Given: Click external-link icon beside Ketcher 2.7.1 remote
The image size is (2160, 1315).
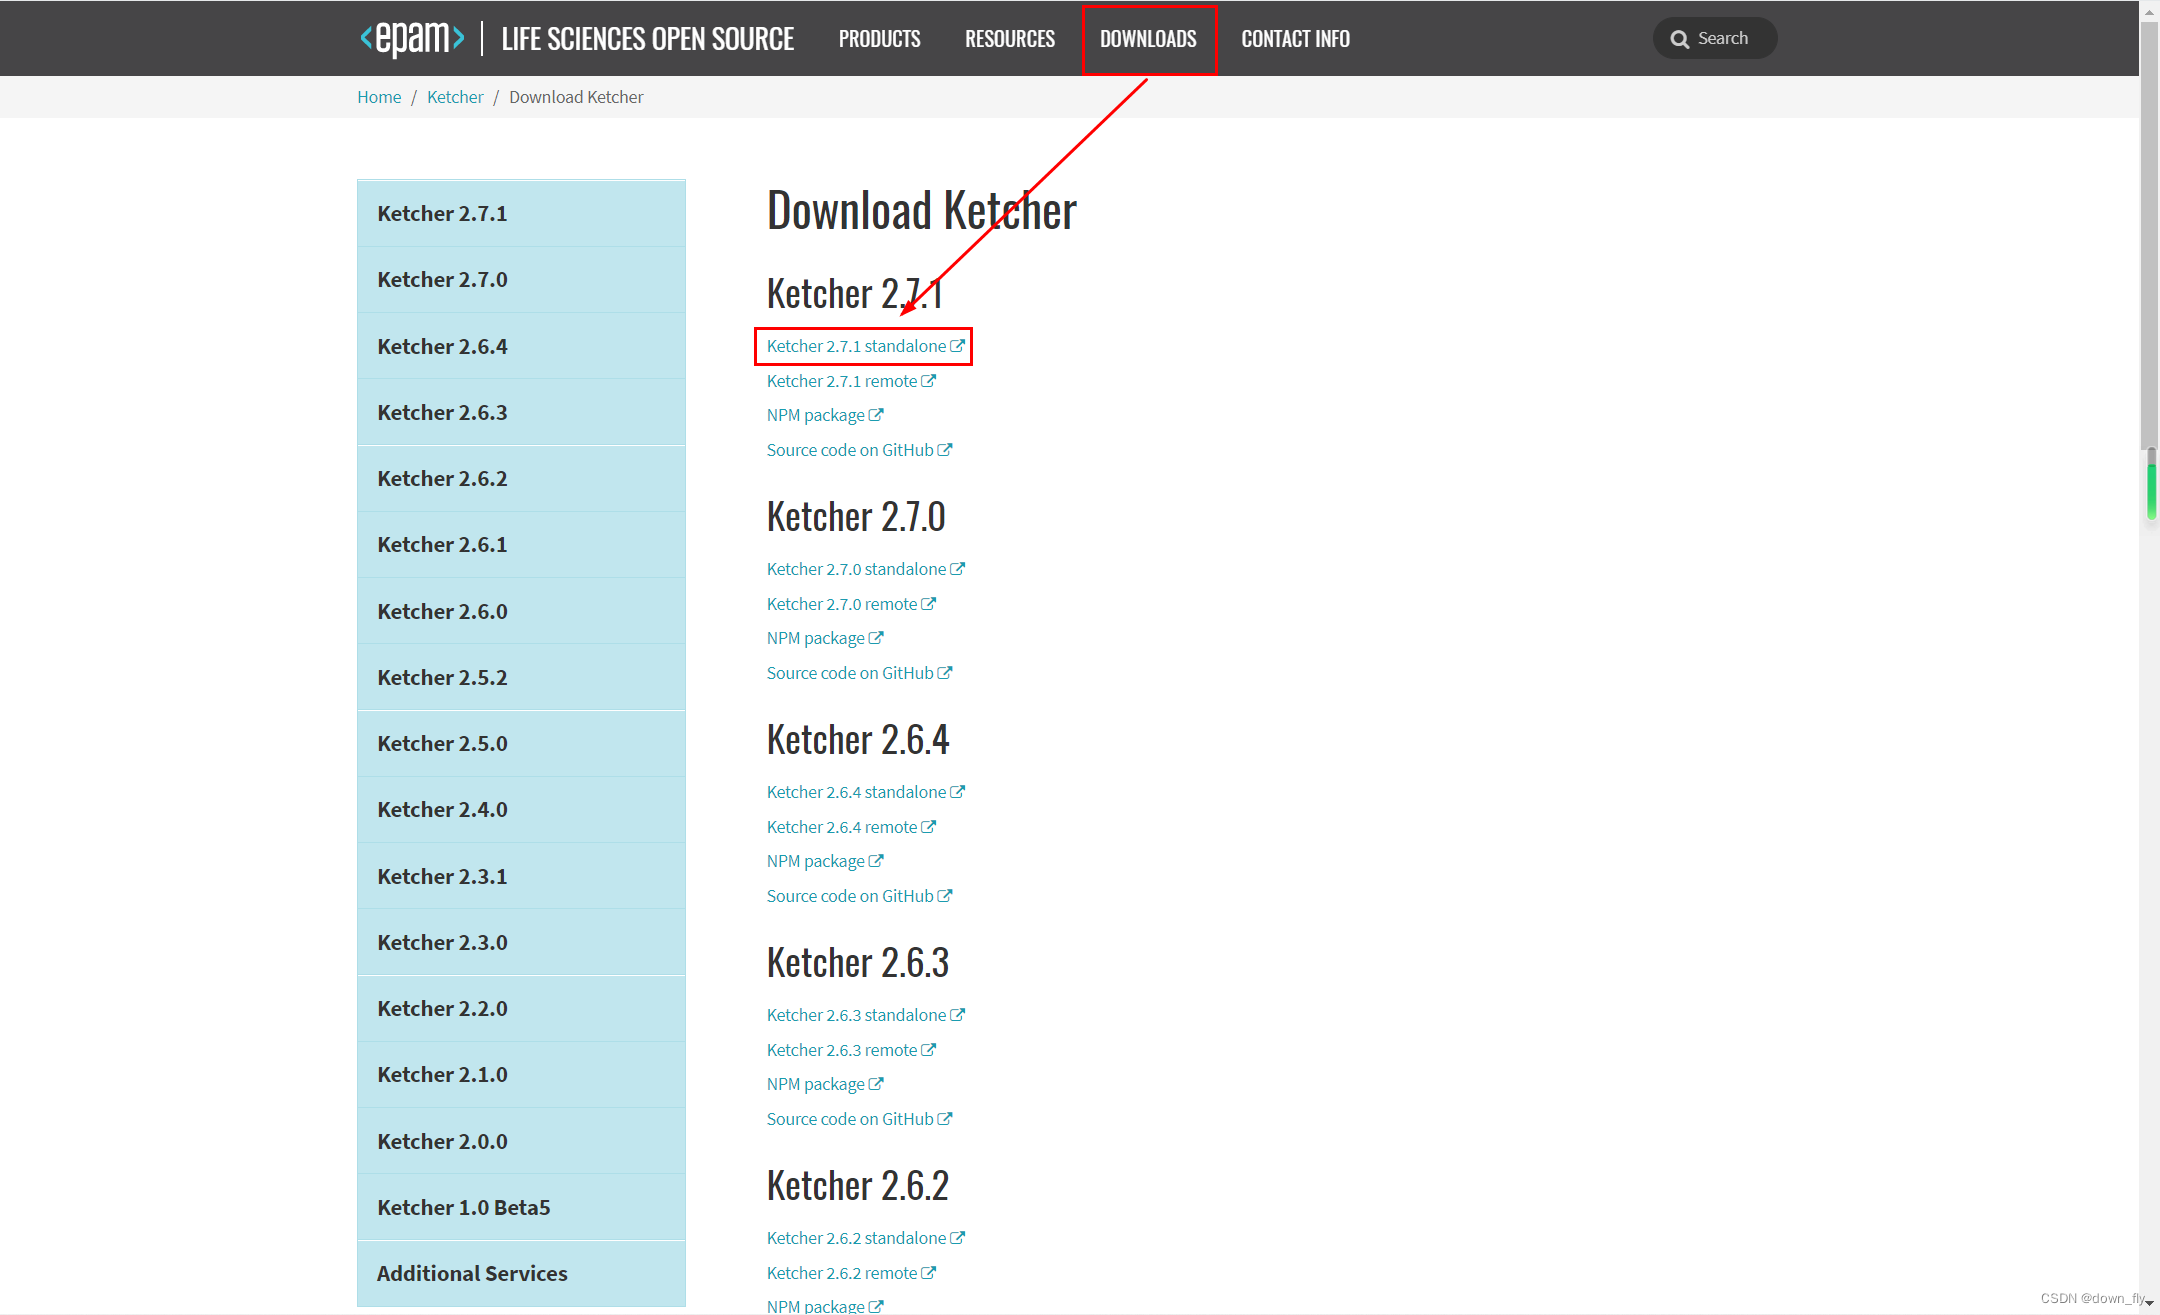Looking at the screenshot, I should pos(928,381).
